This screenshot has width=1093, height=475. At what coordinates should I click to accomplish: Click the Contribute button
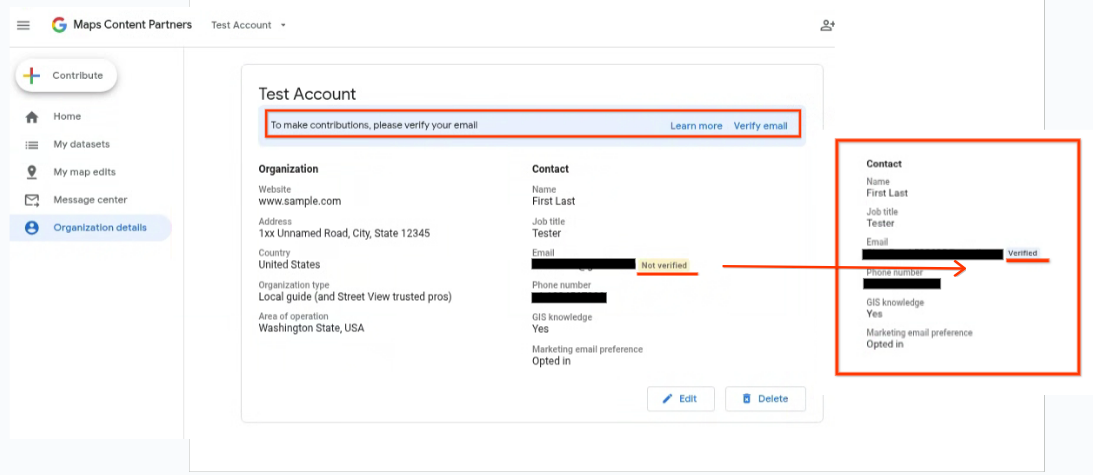tap(66, 75)
